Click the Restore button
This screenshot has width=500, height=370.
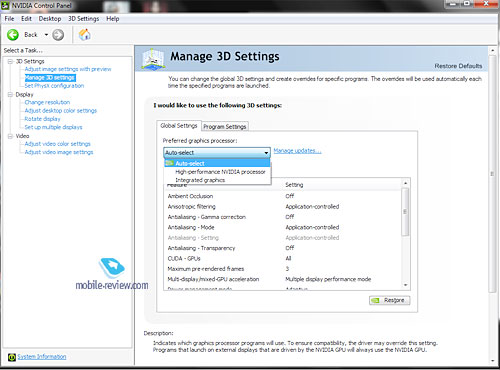coord(390,300)
